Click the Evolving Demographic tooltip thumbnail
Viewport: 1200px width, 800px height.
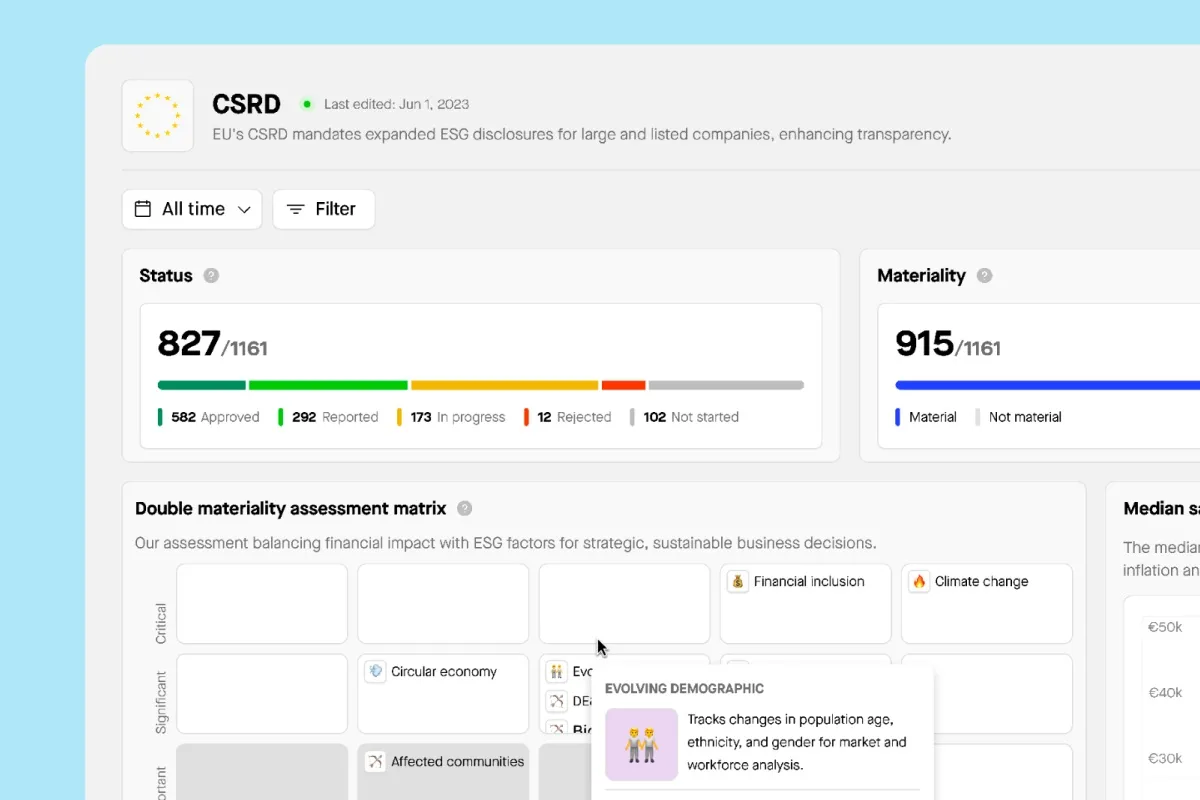(x=641, y=744)
